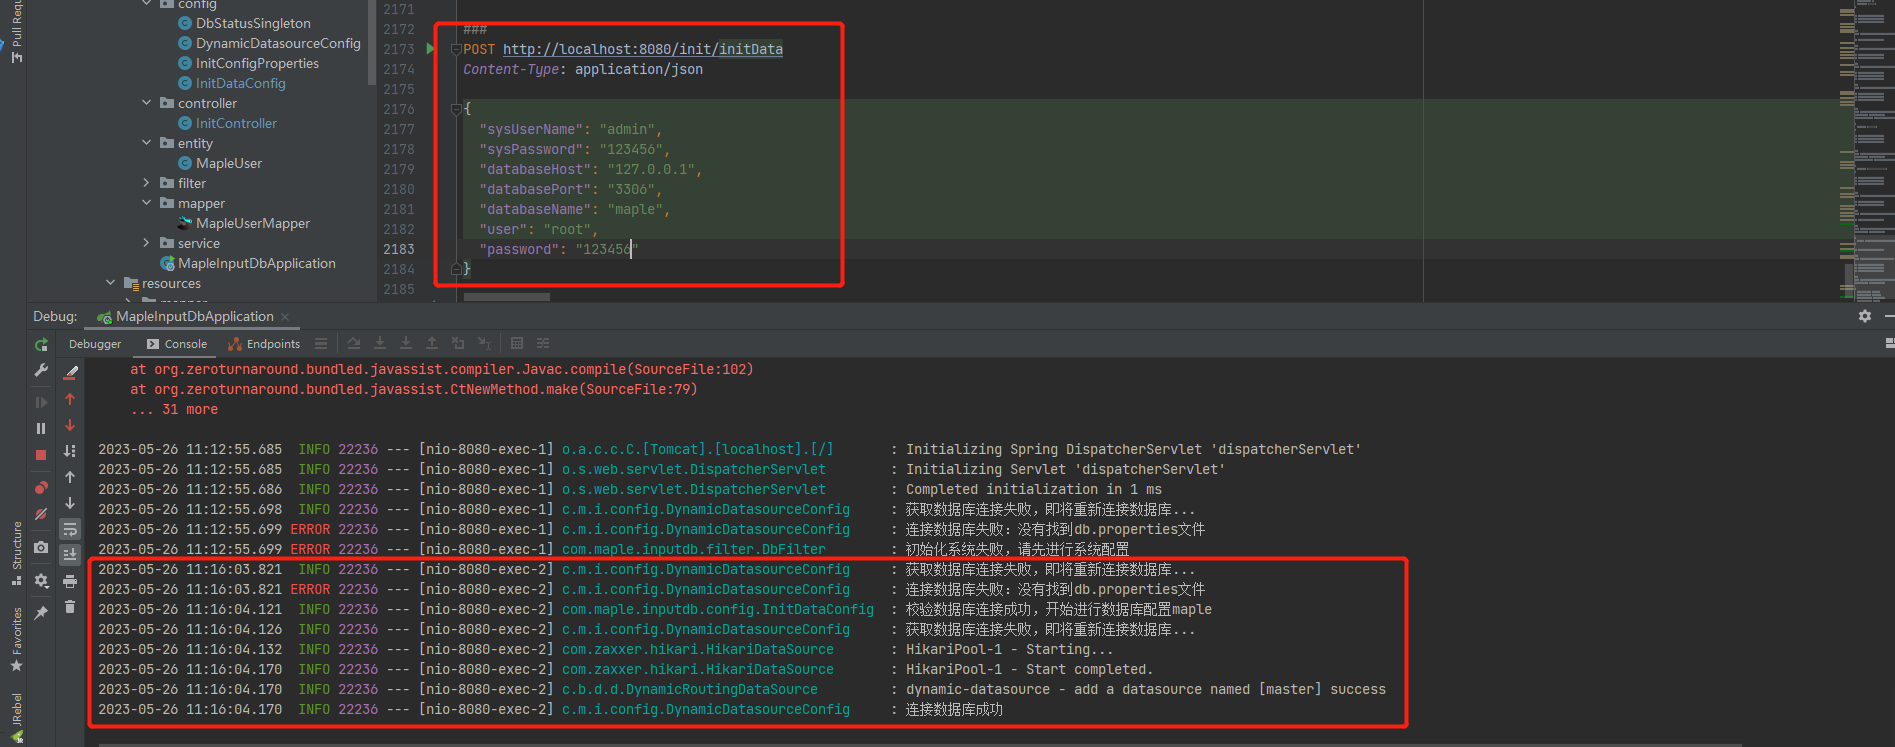Click Trace Current Stream Chain icon
The width and height of the screenshot is (1895, 747).
[543, 343]
